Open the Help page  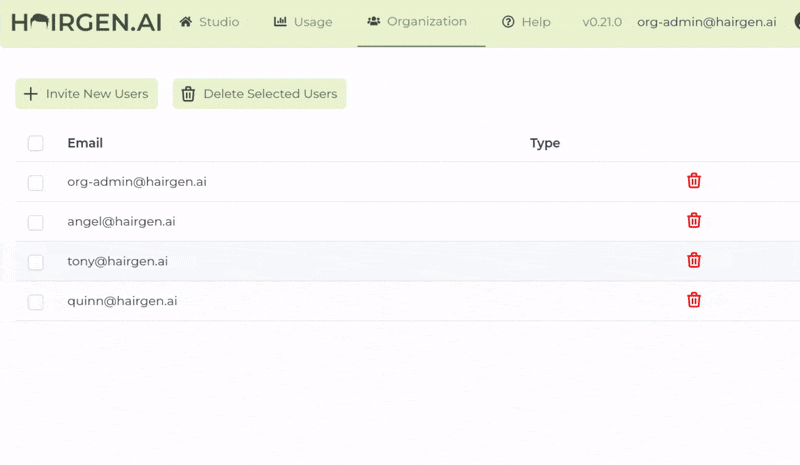point(526,22)
